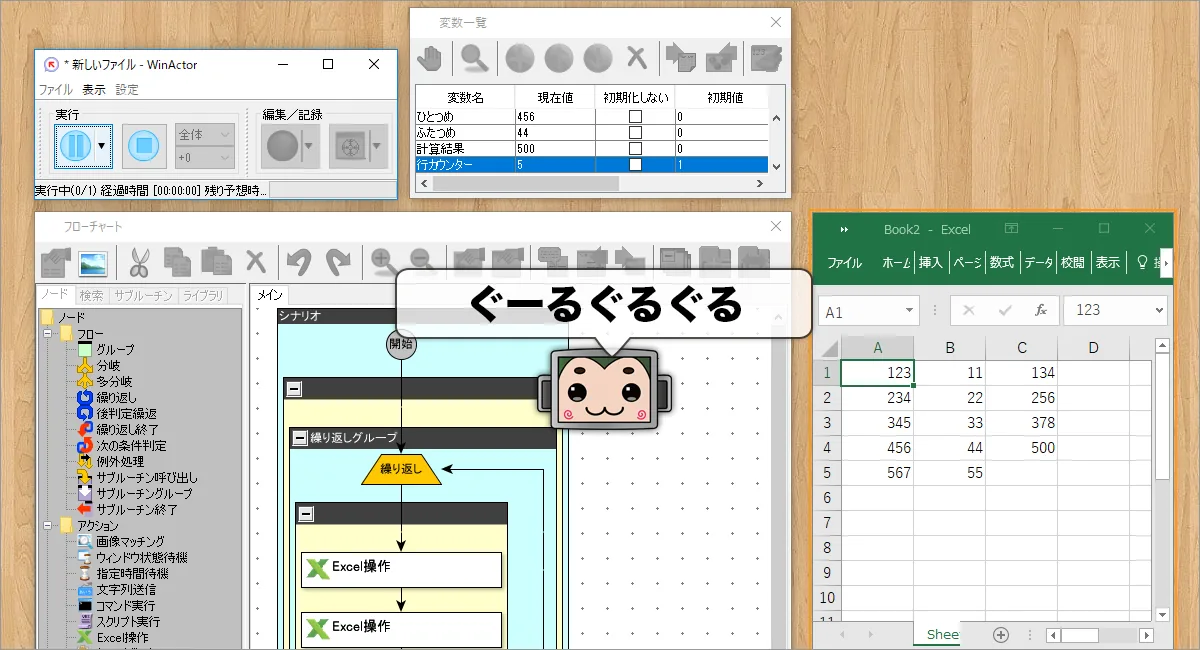Toggle 初期化しない checkbox for 行カウンター
Viewport: 1200px width, 650px height.
coord(635,164)
